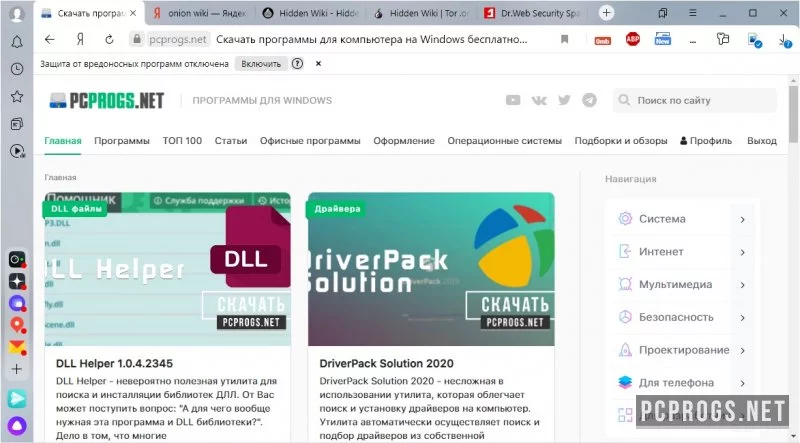The width and height of the screenshot is (800, 443).
Task: Open Adblock Plus extension icon
Action: (633, 39)
